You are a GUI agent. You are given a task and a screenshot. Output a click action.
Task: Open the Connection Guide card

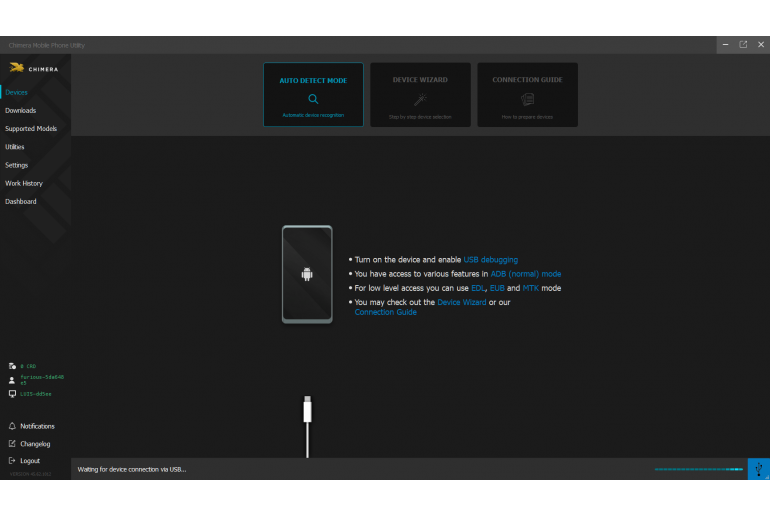(527, 94)
